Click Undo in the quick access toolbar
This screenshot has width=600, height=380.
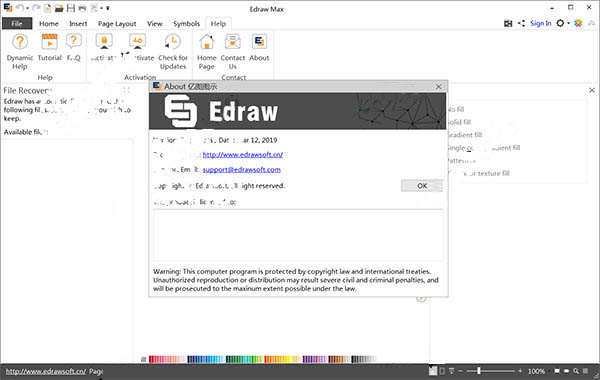pos(20,8)
